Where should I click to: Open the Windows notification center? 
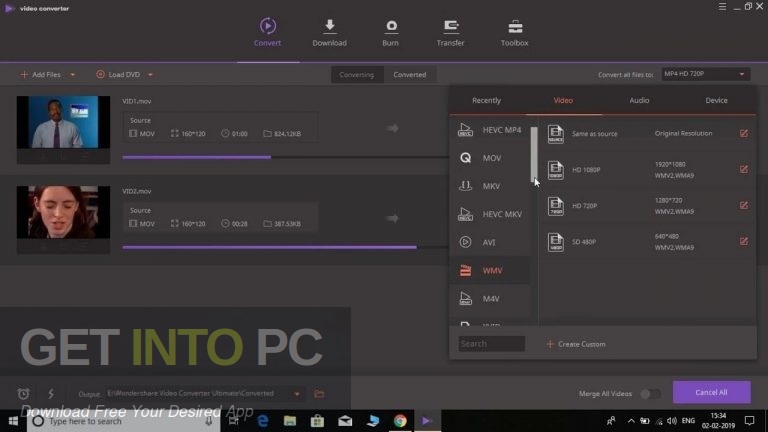click(749, 421)
